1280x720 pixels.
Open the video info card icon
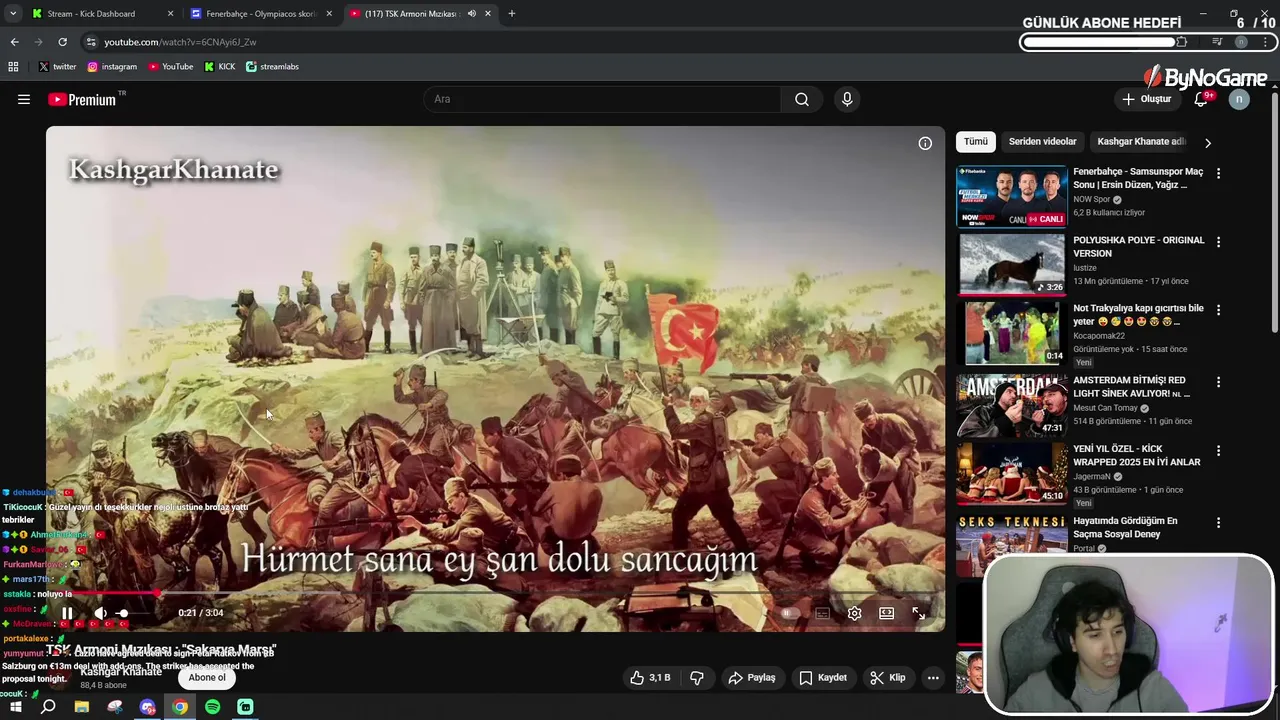[925, 143]
